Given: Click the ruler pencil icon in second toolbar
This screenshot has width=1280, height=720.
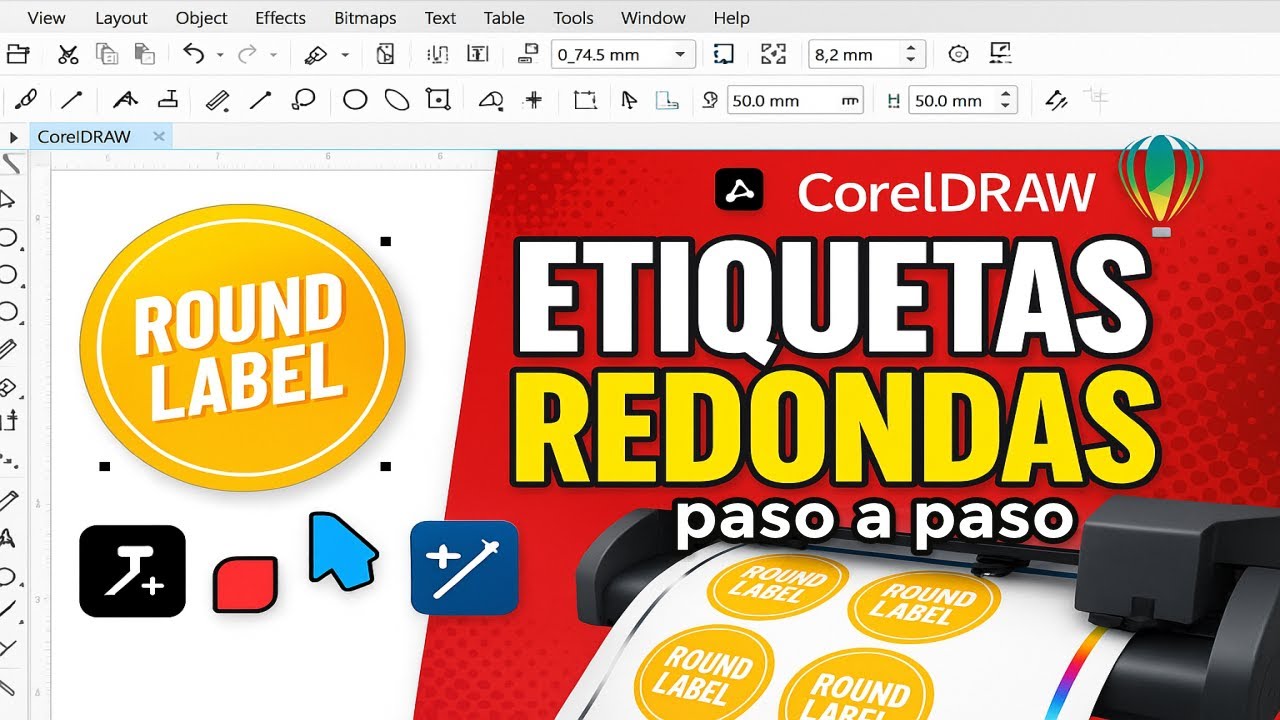Looking at the screenshot, I should pos(217,100).
